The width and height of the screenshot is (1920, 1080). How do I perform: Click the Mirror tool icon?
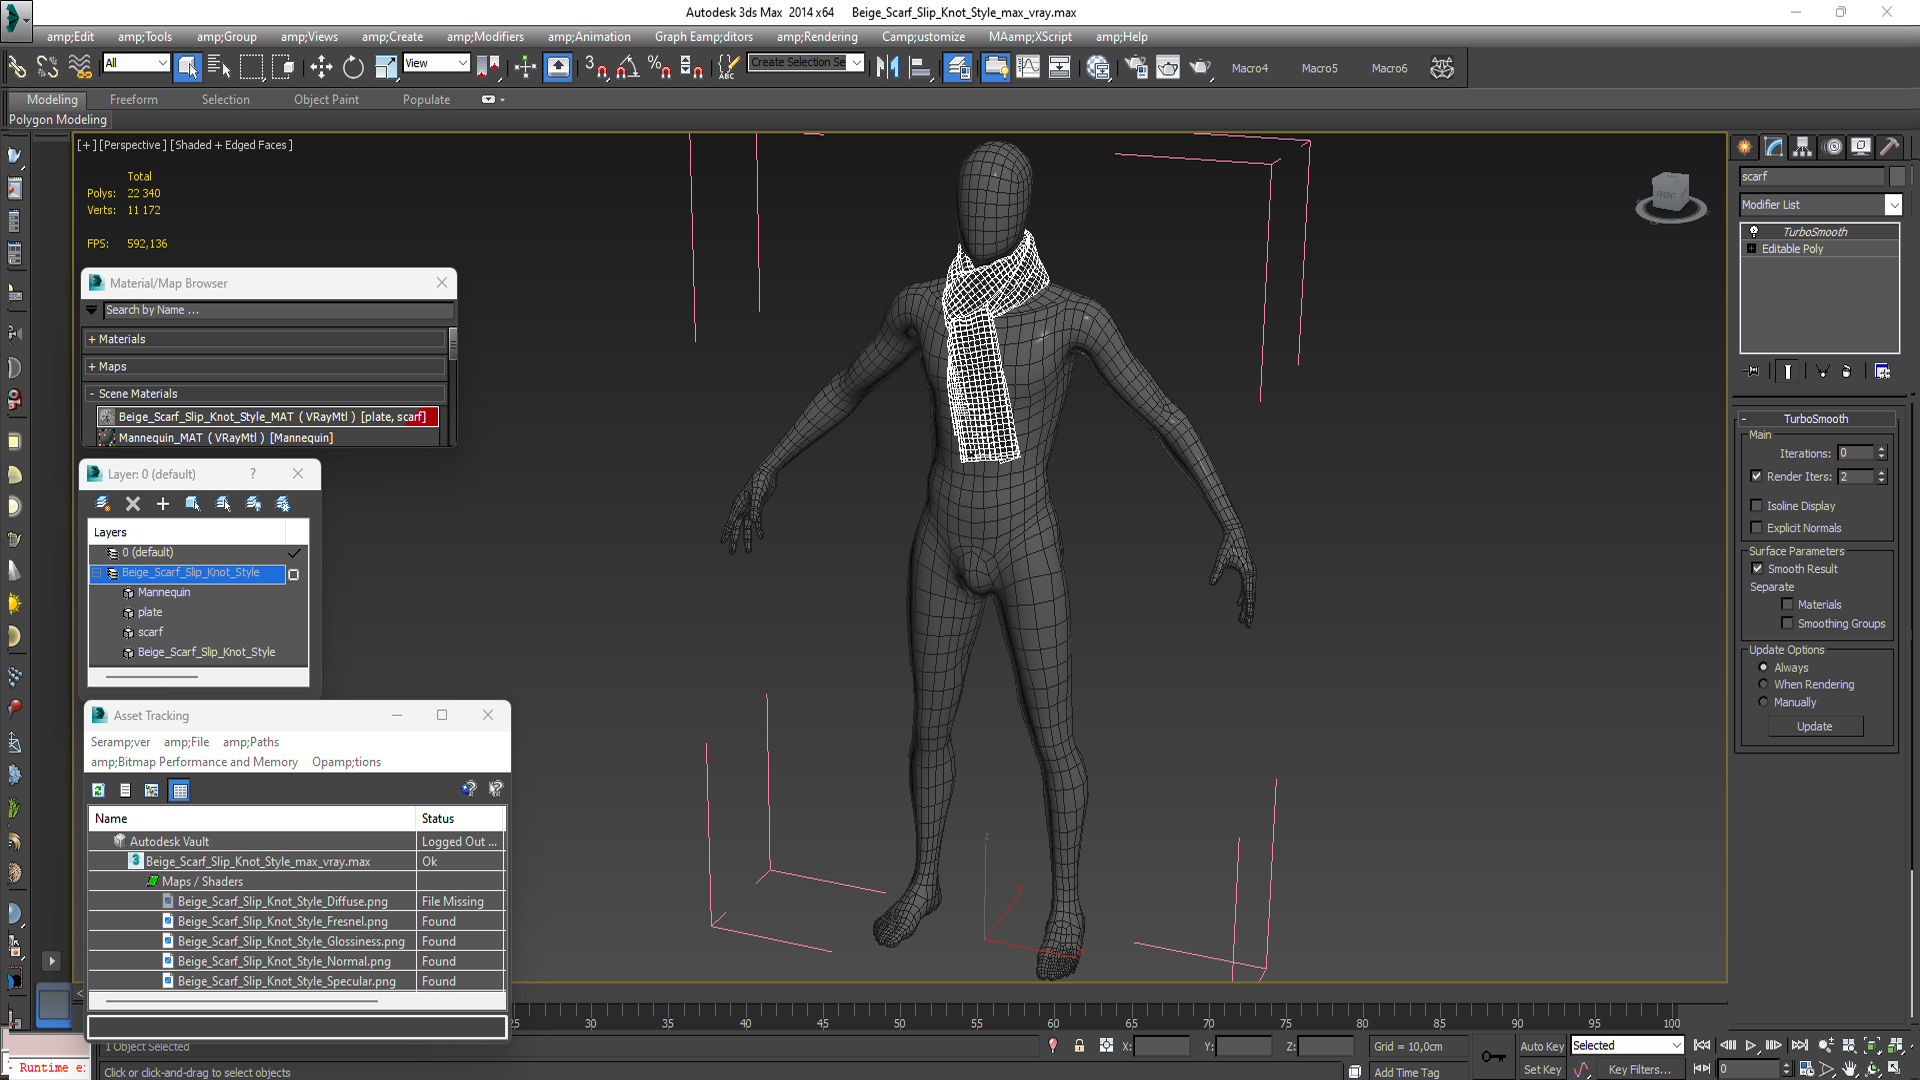click(x=887, y=67)
